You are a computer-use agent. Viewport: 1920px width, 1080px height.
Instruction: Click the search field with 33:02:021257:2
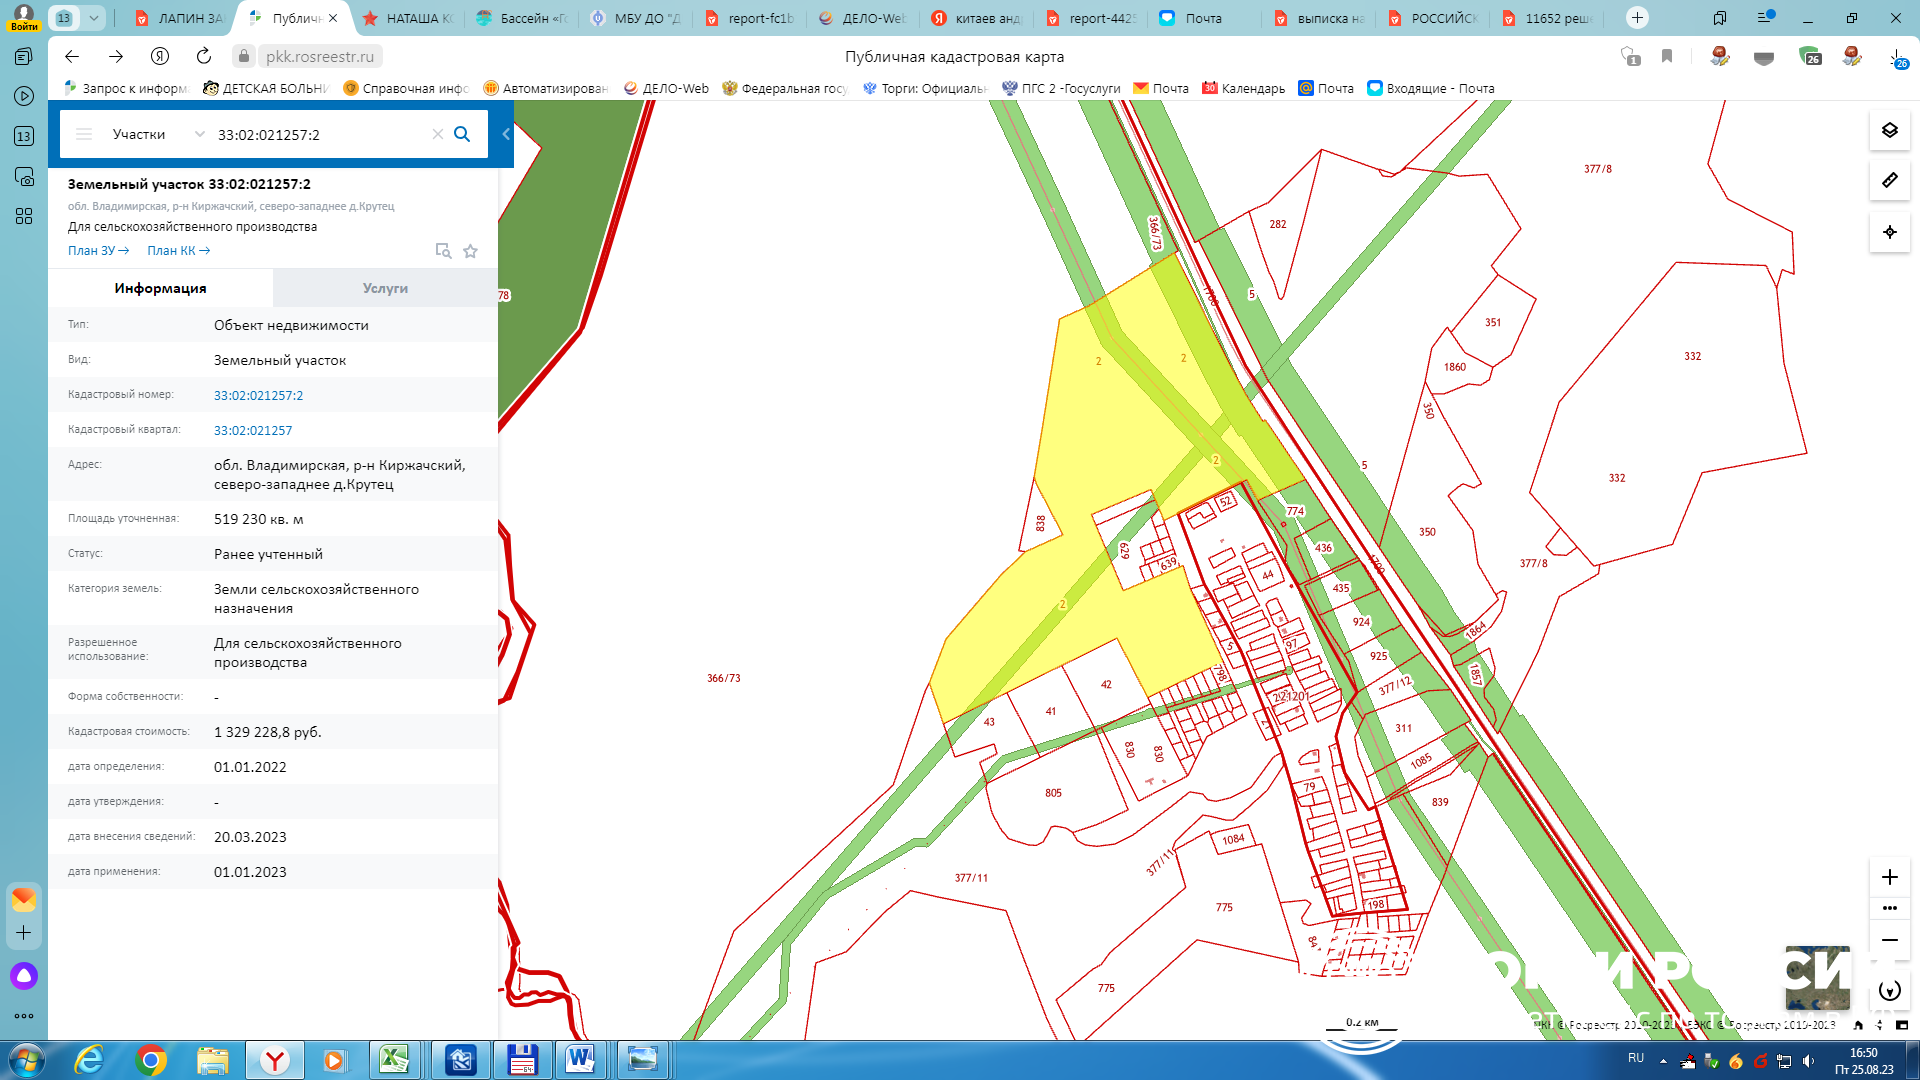320,134
